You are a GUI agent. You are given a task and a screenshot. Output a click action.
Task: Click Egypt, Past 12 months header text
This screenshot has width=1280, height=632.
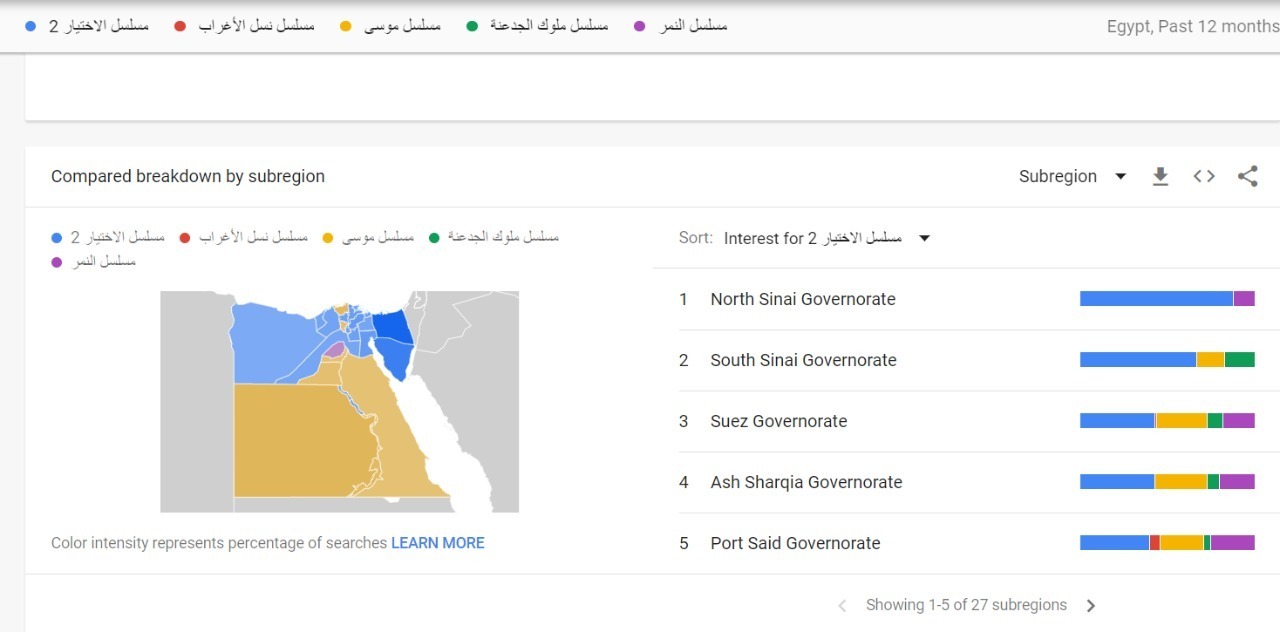tap(1192, 26)
